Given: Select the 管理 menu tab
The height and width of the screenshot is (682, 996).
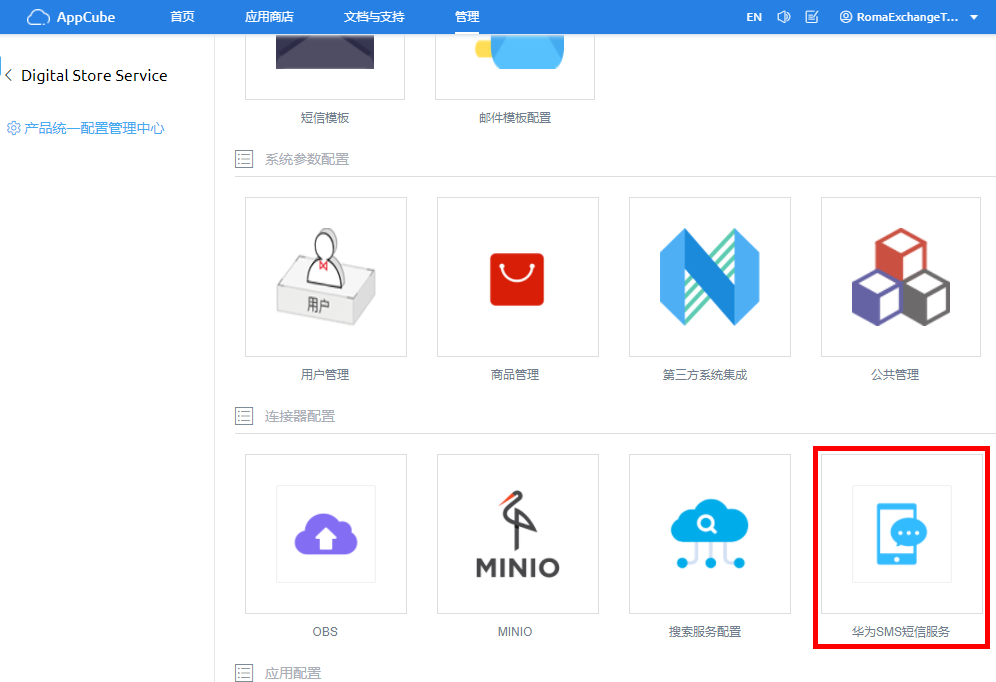Looking at the screenshot, I should click(x=467, y=17).
